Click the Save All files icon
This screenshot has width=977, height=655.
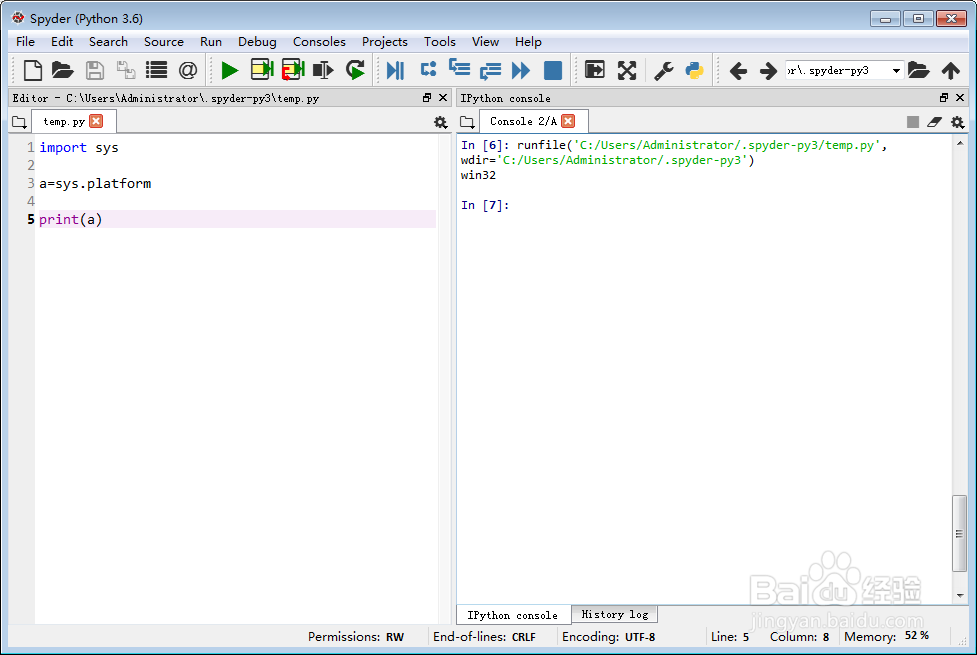click(126, 70)
